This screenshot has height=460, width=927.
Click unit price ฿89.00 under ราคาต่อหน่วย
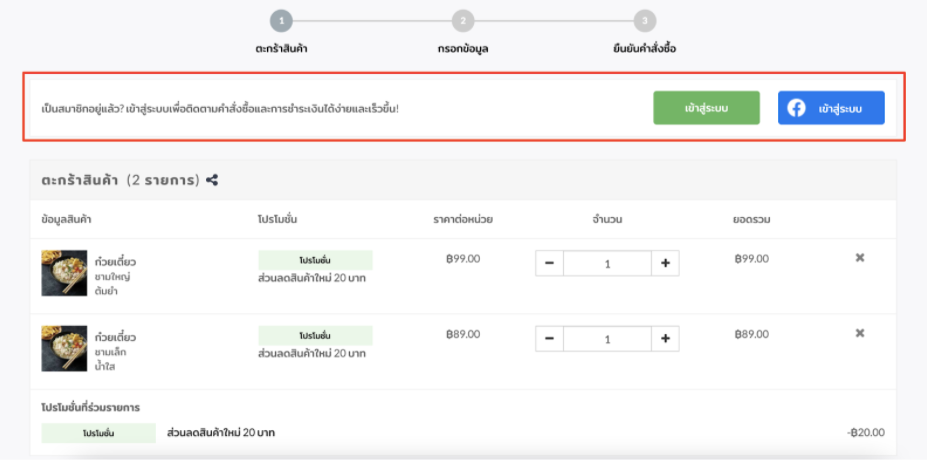click(x=463, y=334)
